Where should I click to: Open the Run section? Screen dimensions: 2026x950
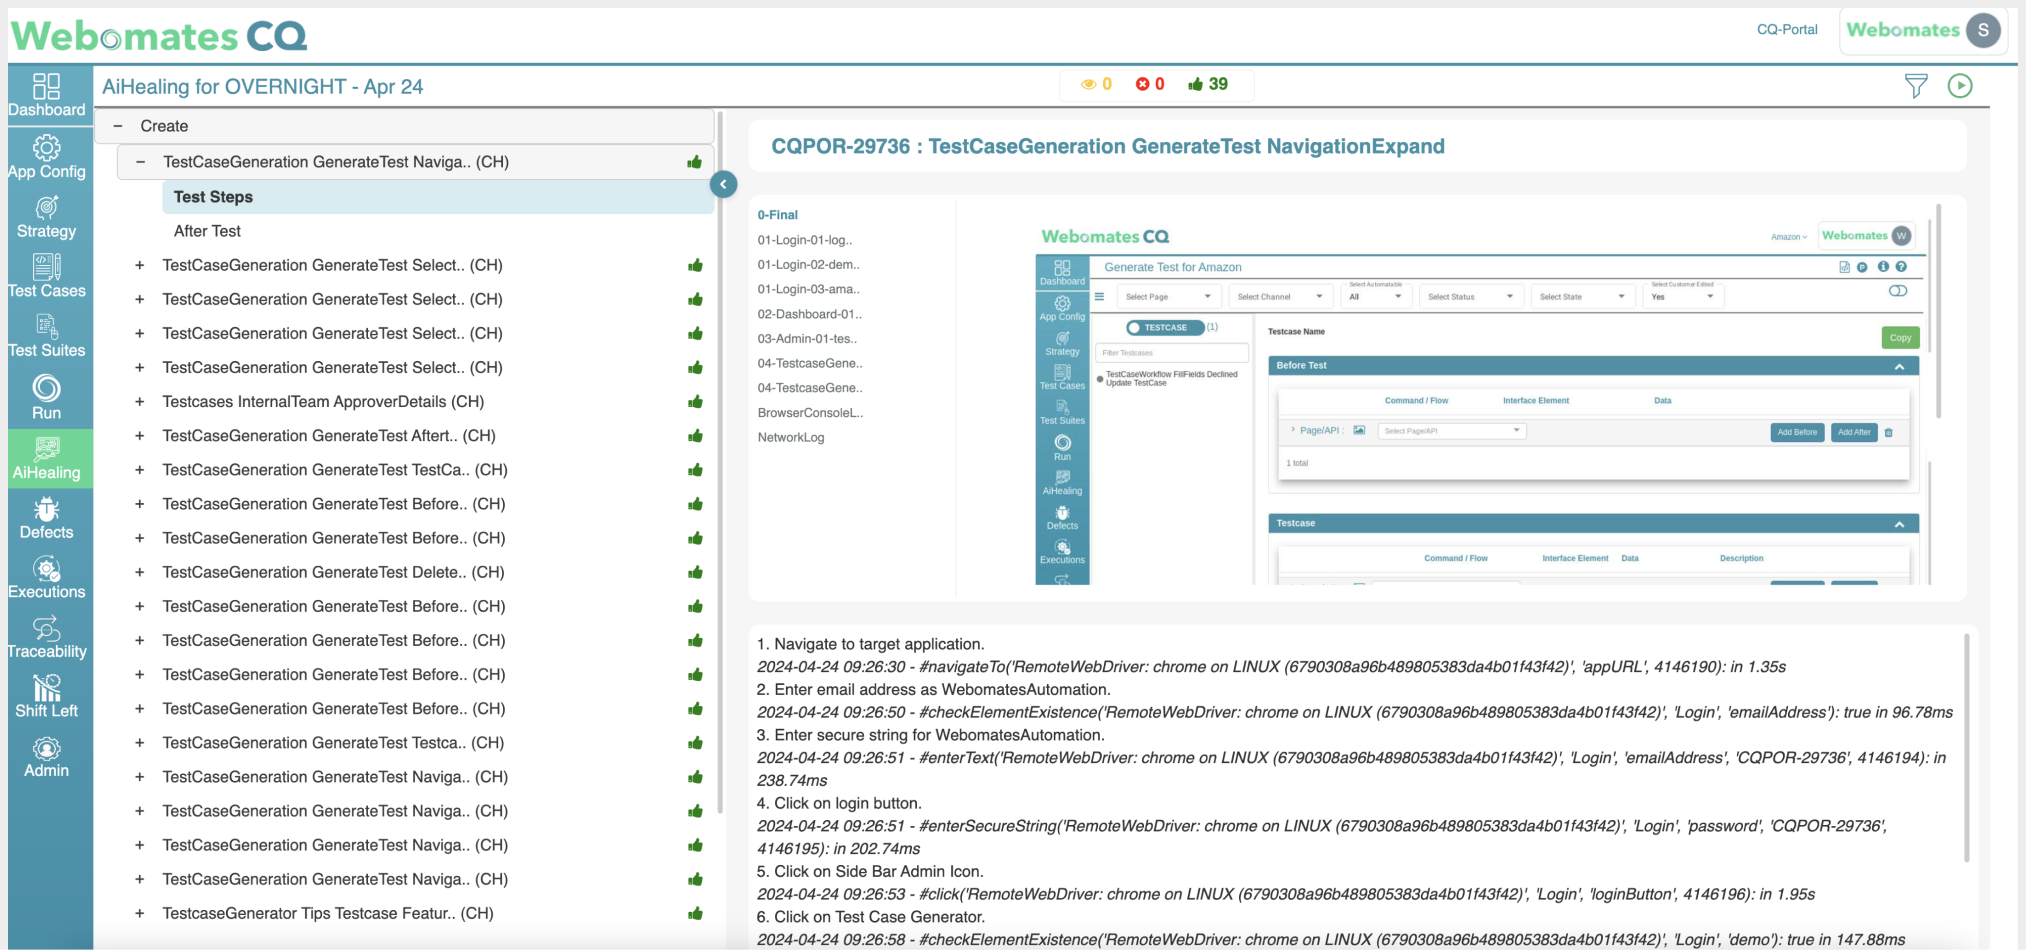pyautogui.click(x=47, y=397)
